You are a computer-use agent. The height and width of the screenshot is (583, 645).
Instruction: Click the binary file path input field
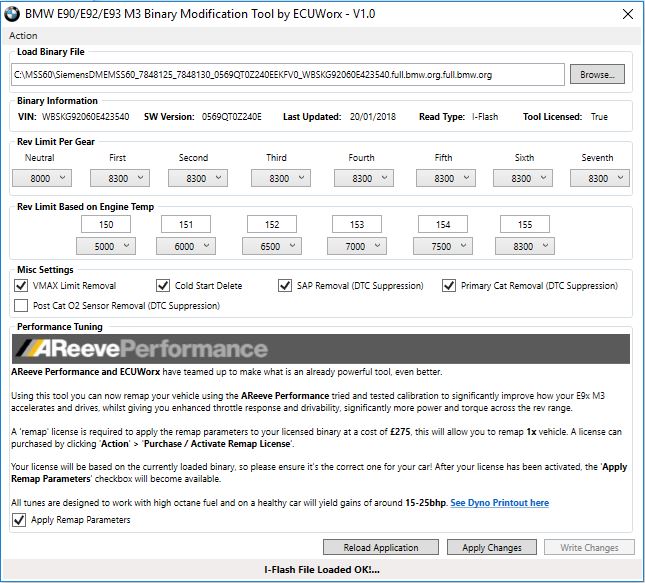[288, 74]
